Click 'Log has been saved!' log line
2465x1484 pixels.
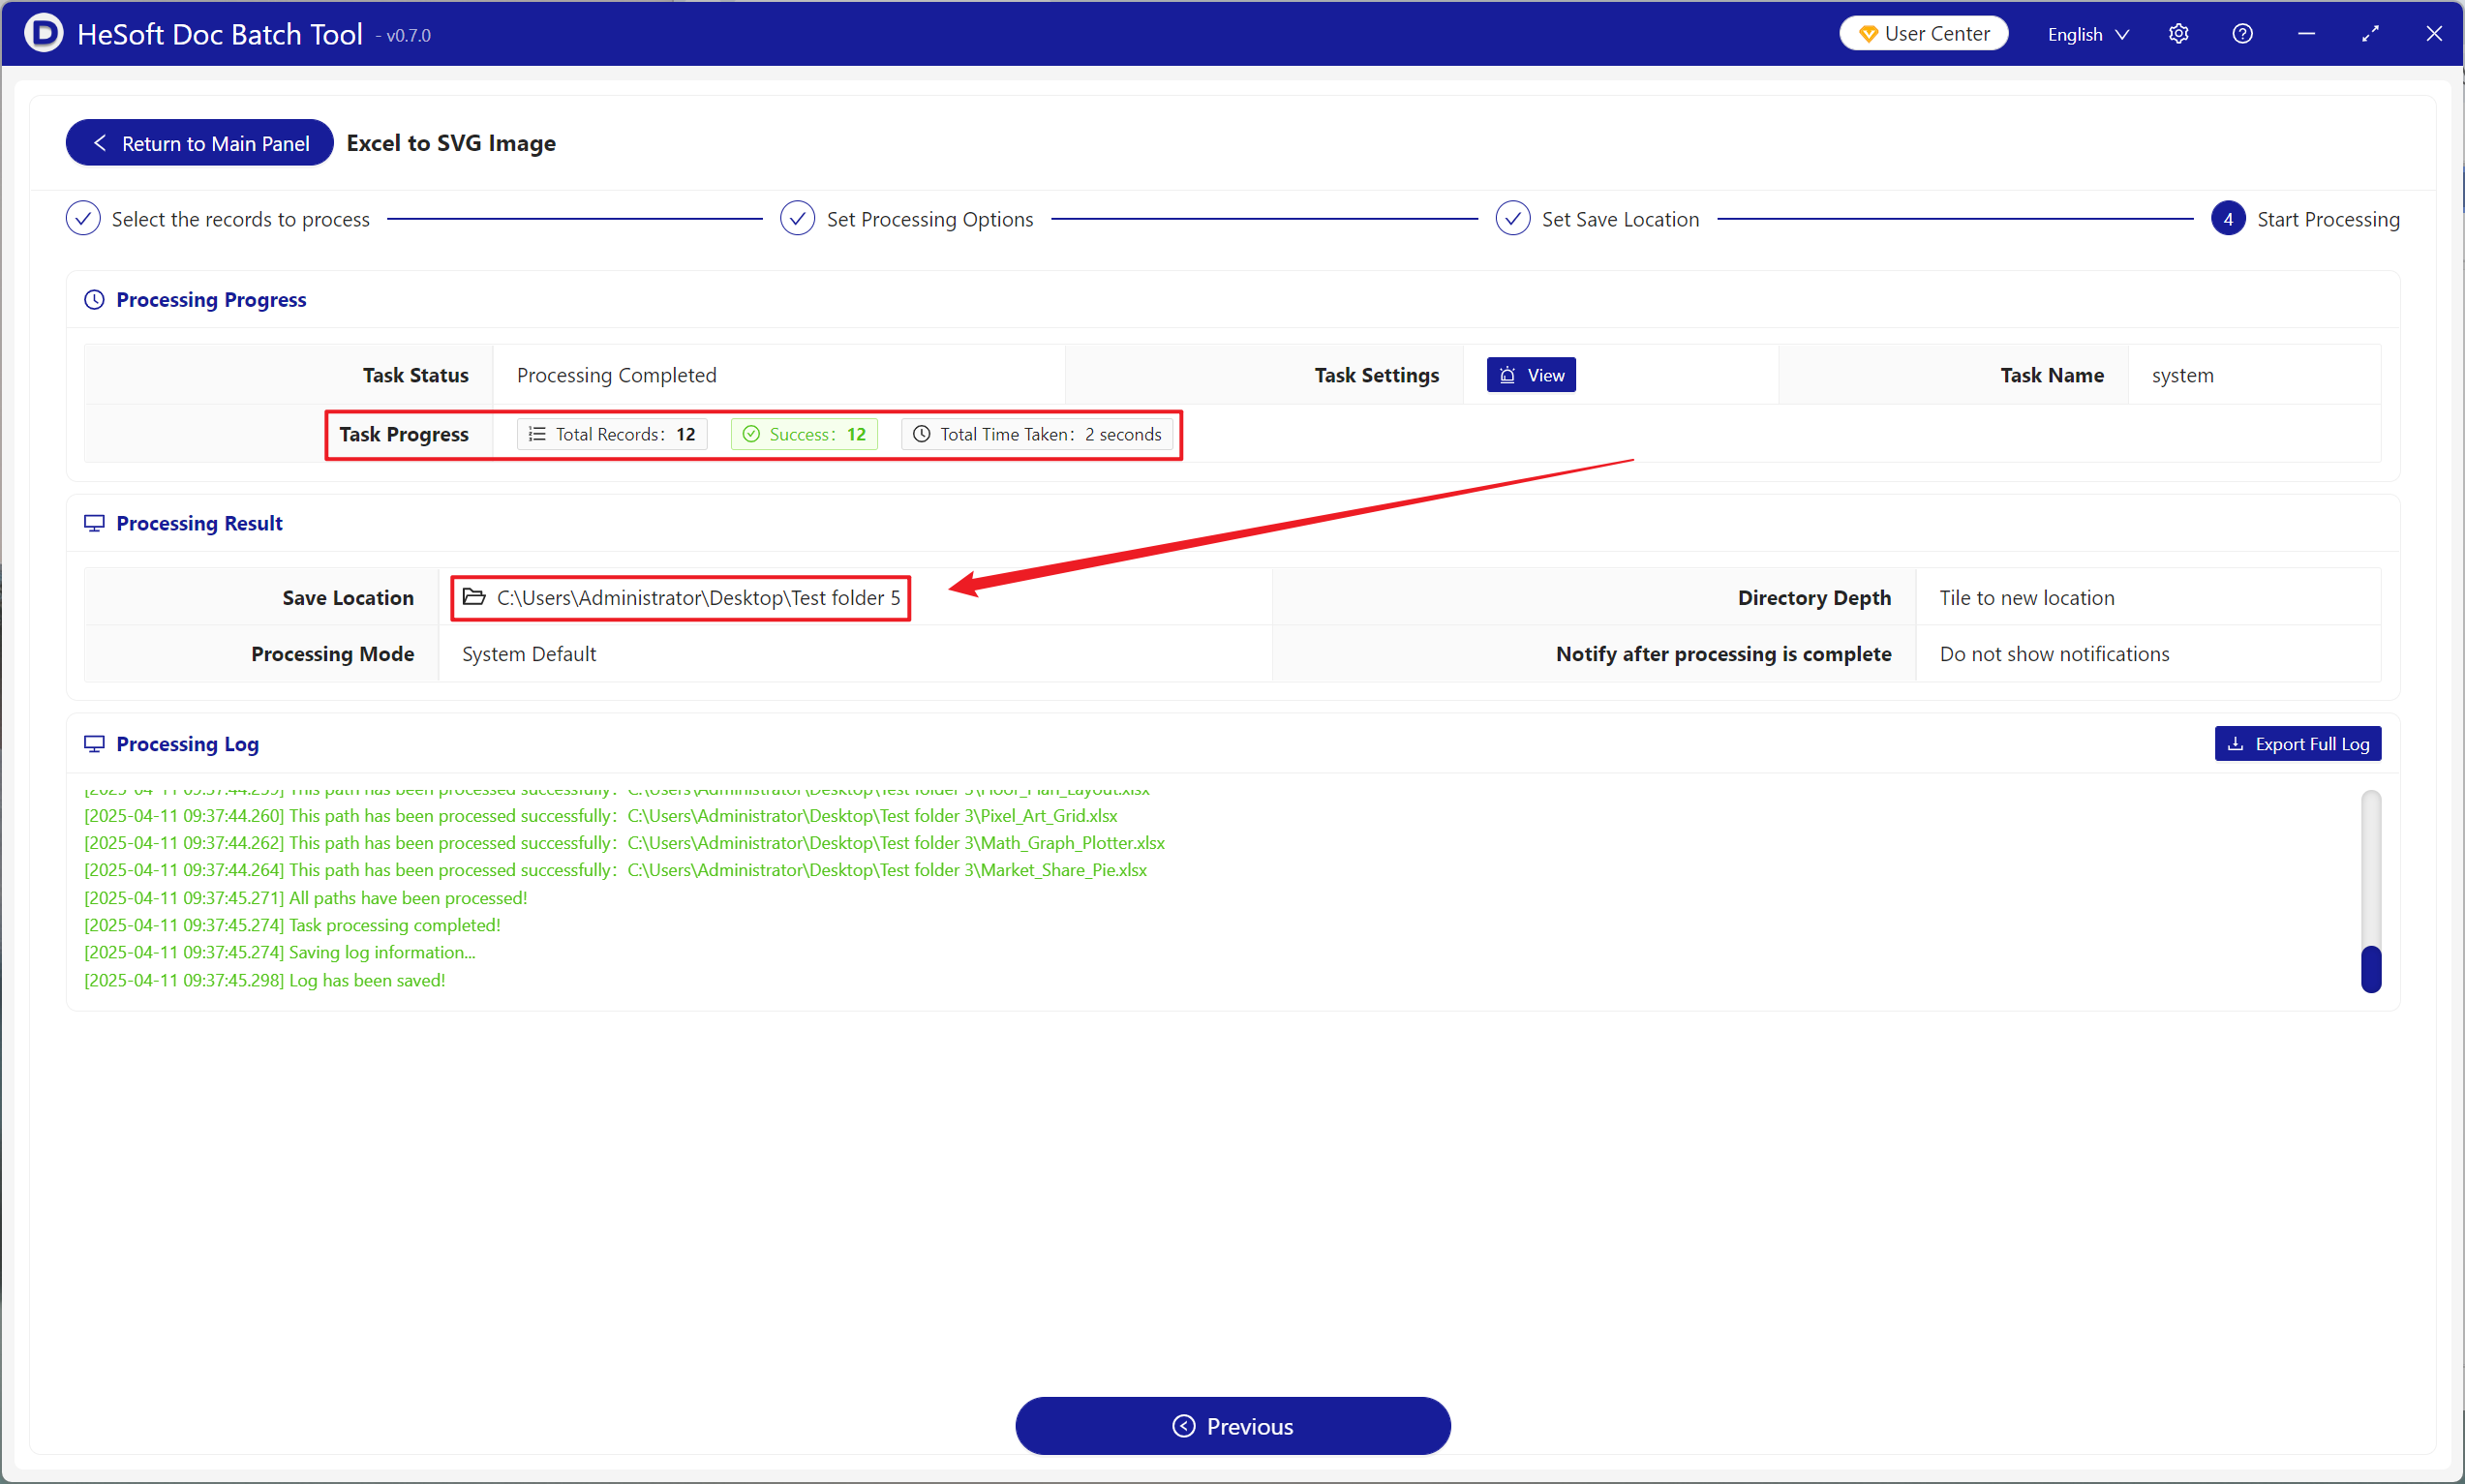coord(264,980)
